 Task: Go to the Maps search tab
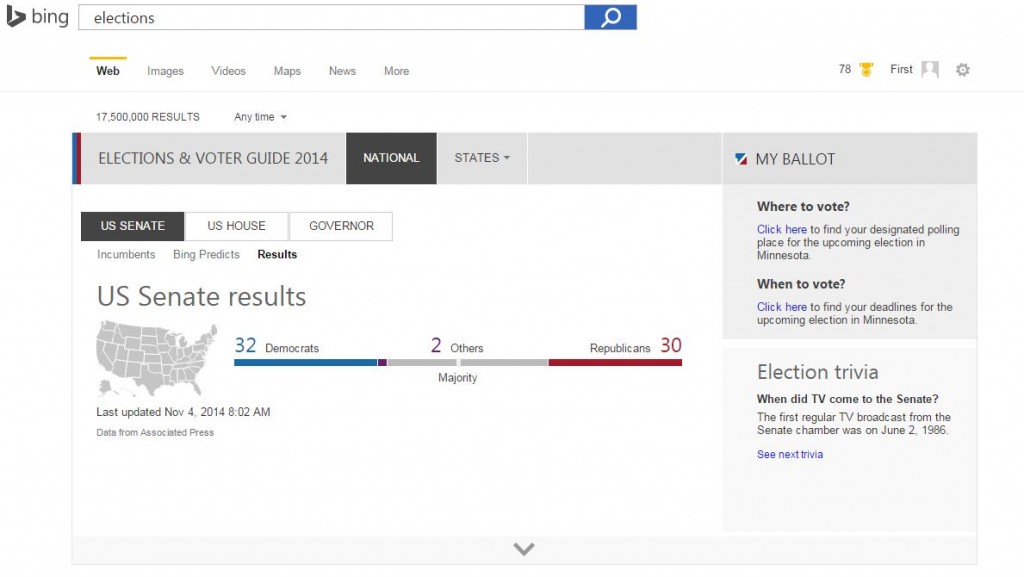(x=287, y=71)
